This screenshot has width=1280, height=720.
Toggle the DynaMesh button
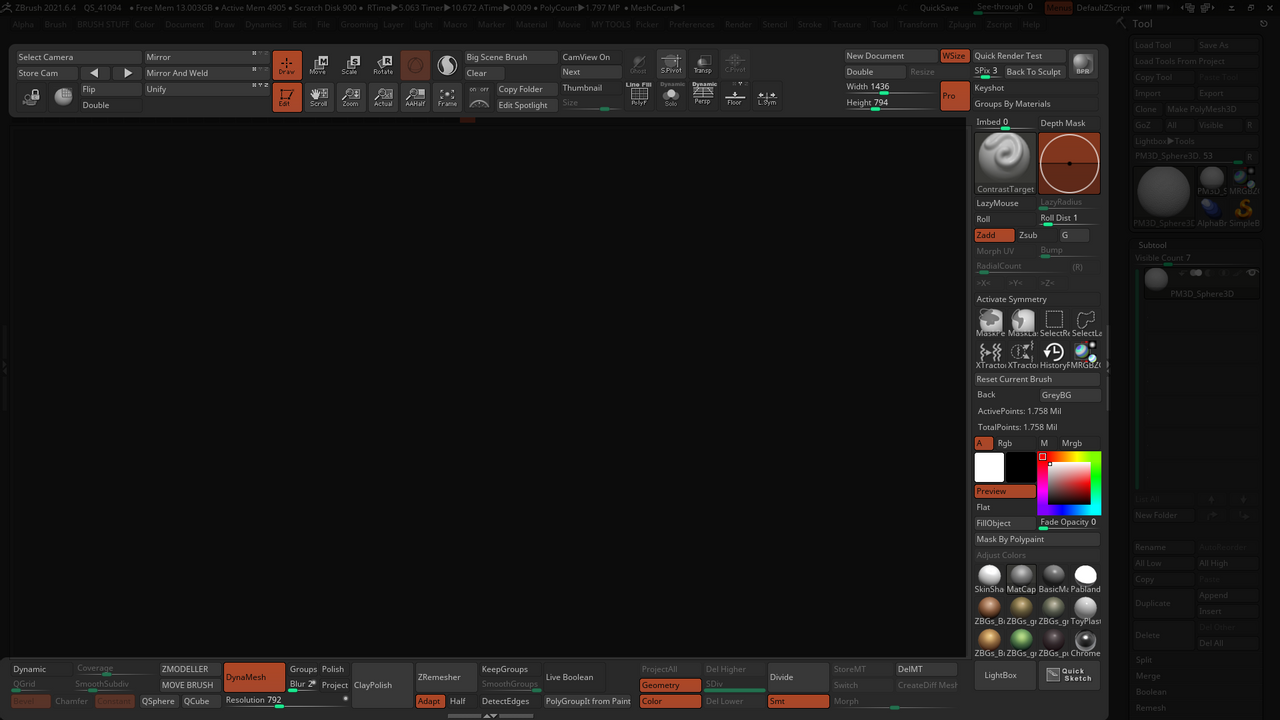254,677
